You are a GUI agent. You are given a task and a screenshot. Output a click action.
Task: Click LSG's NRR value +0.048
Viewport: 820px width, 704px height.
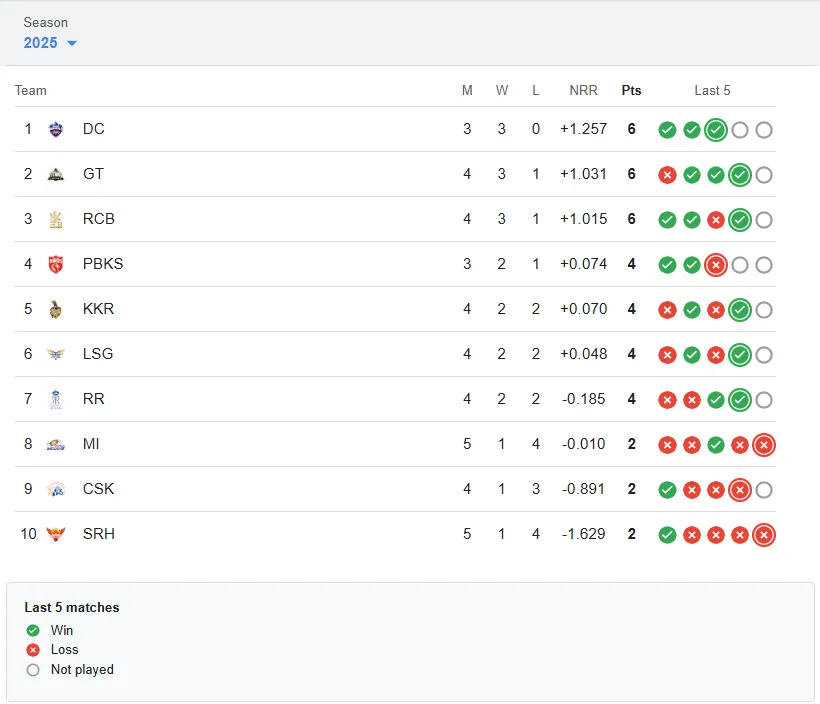coord(584,354)
